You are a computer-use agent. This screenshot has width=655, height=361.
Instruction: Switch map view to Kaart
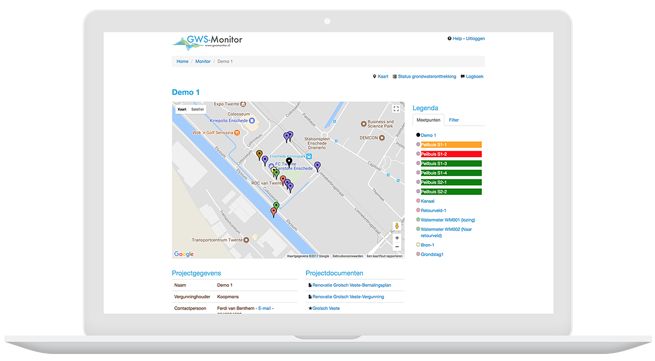(182, 109)
